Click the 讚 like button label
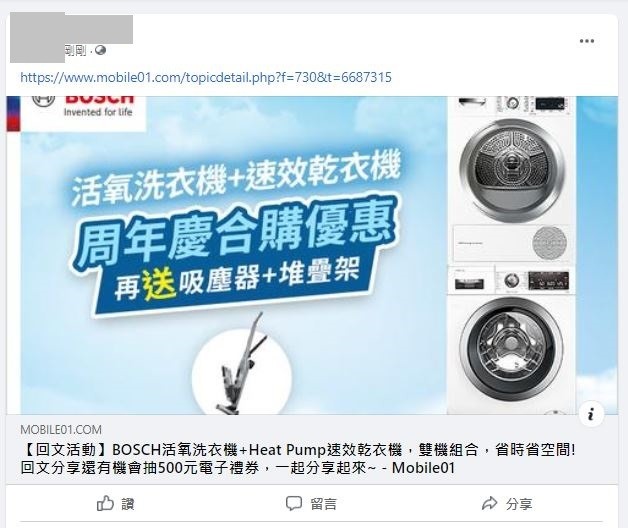This screenshot has width=628, height=528. (128, 504)
